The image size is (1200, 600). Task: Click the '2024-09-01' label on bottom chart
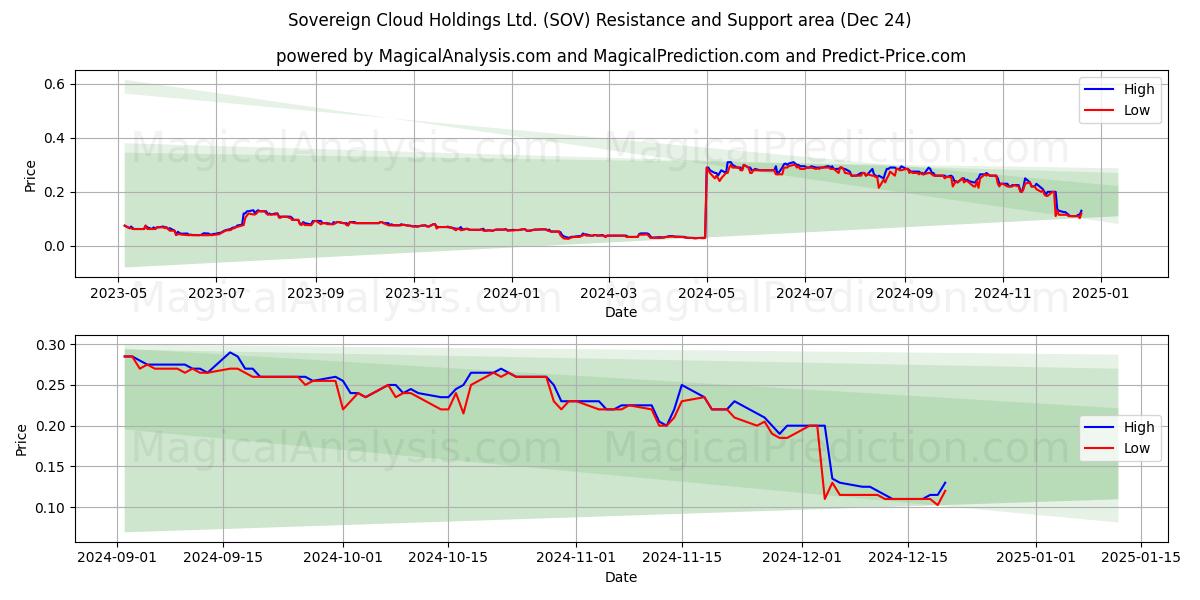coord(118,558)
